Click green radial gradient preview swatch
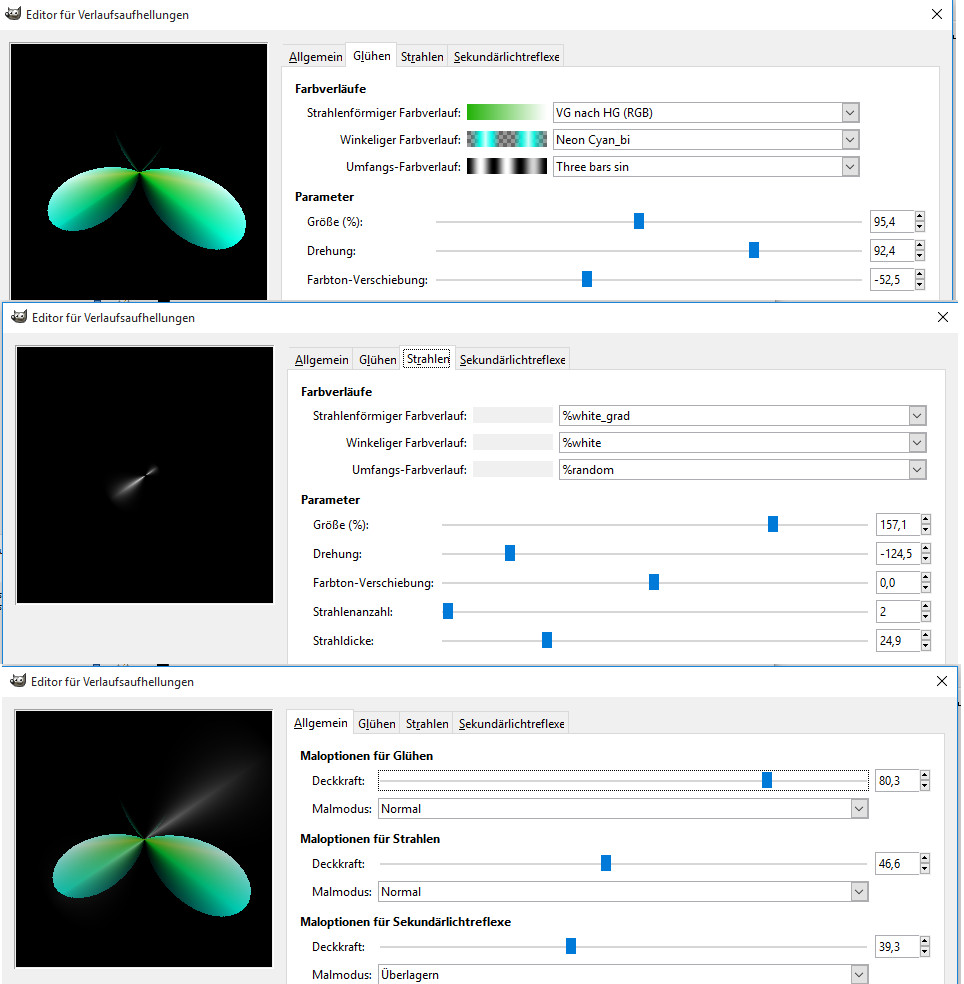 tap(506, 112)
